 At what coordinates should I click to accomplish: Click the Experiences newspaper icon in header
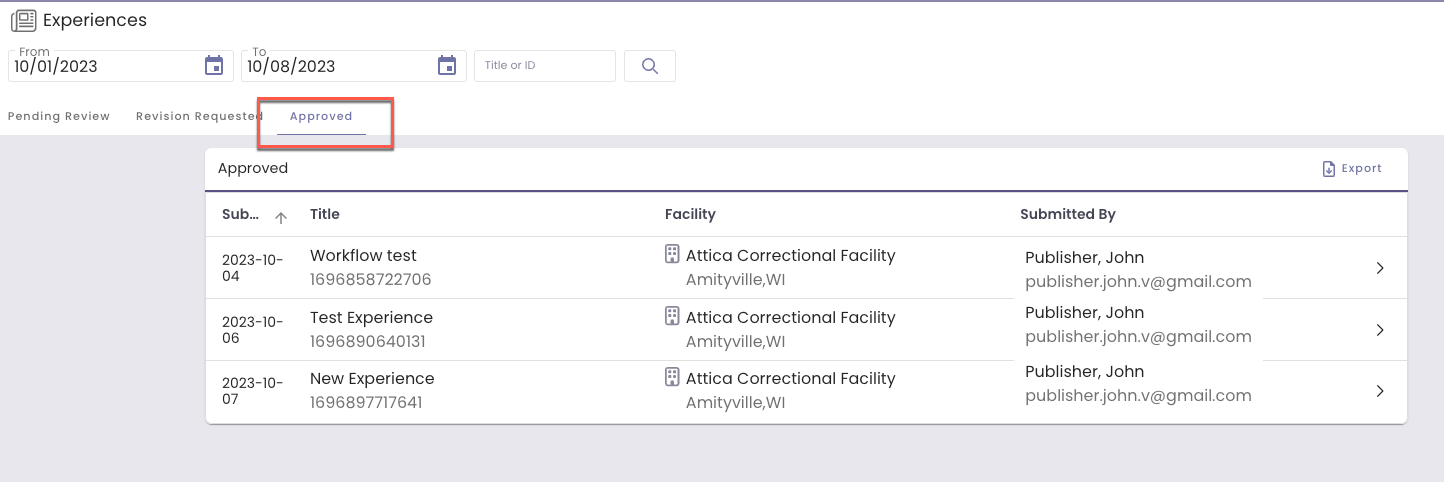click(23, 20)
